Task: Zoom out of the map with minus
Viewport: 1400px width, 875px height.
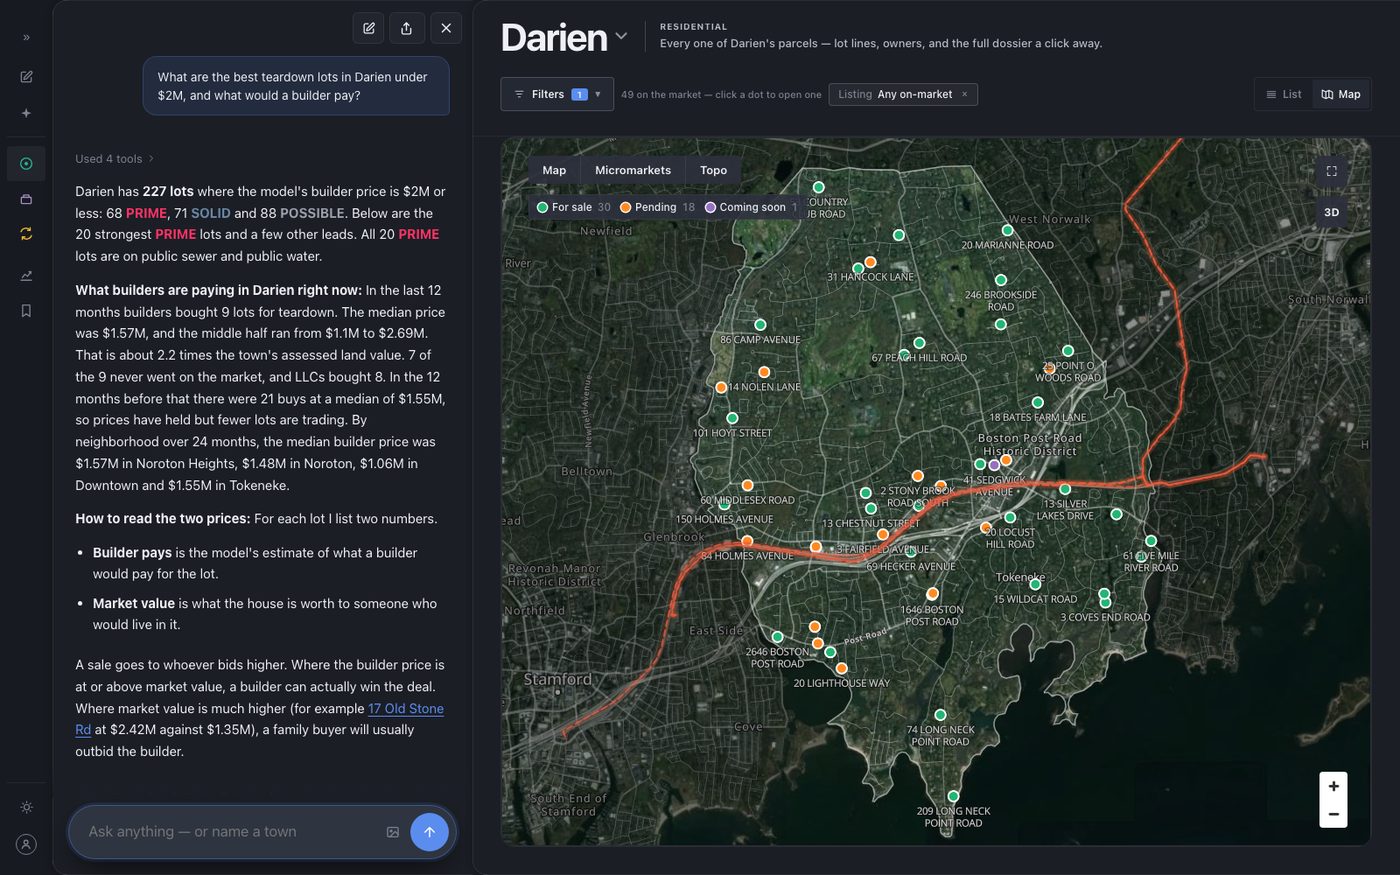Action: [1333, 814]
